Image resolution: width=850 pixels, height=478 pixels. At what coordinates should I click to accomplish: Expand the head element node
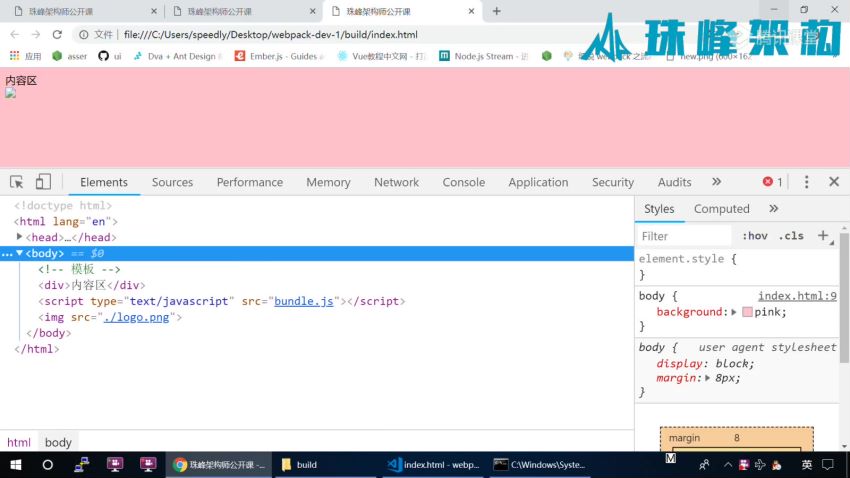20,237
